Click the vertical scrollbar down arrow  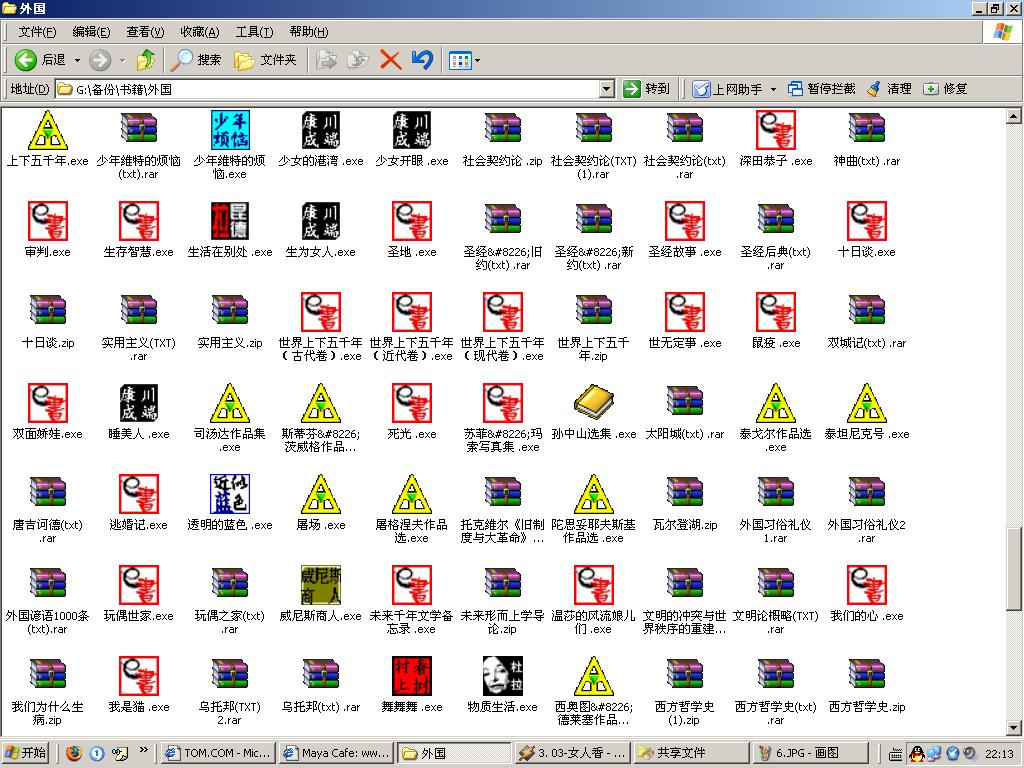[x=1014, y=727]
